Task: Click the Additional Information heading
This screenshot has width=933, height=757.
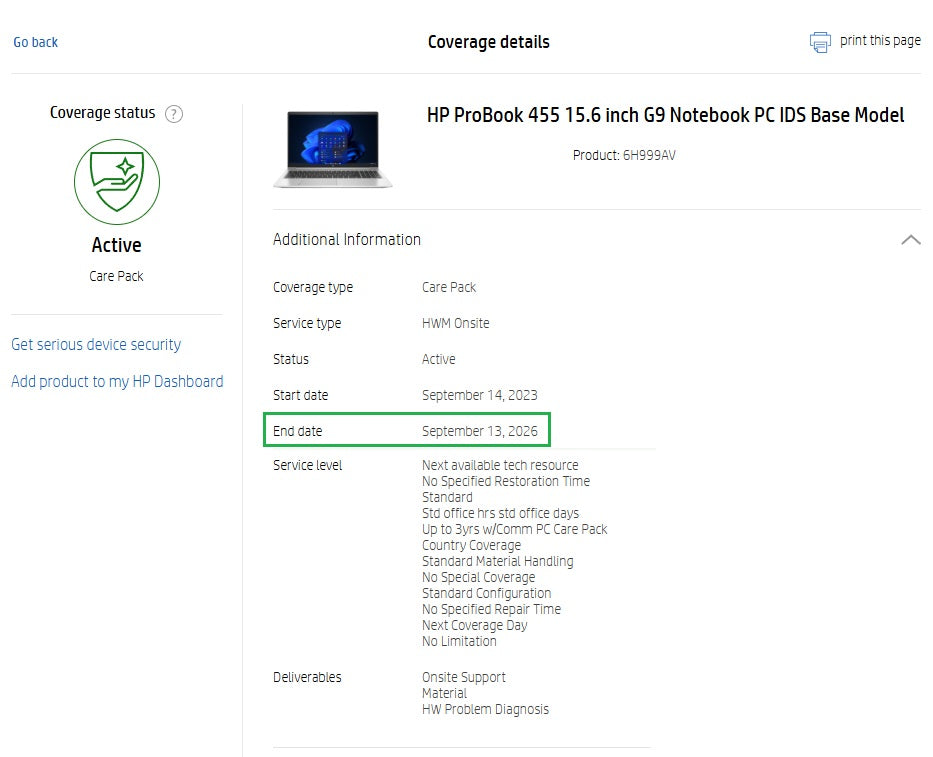Action: (347, 239)
